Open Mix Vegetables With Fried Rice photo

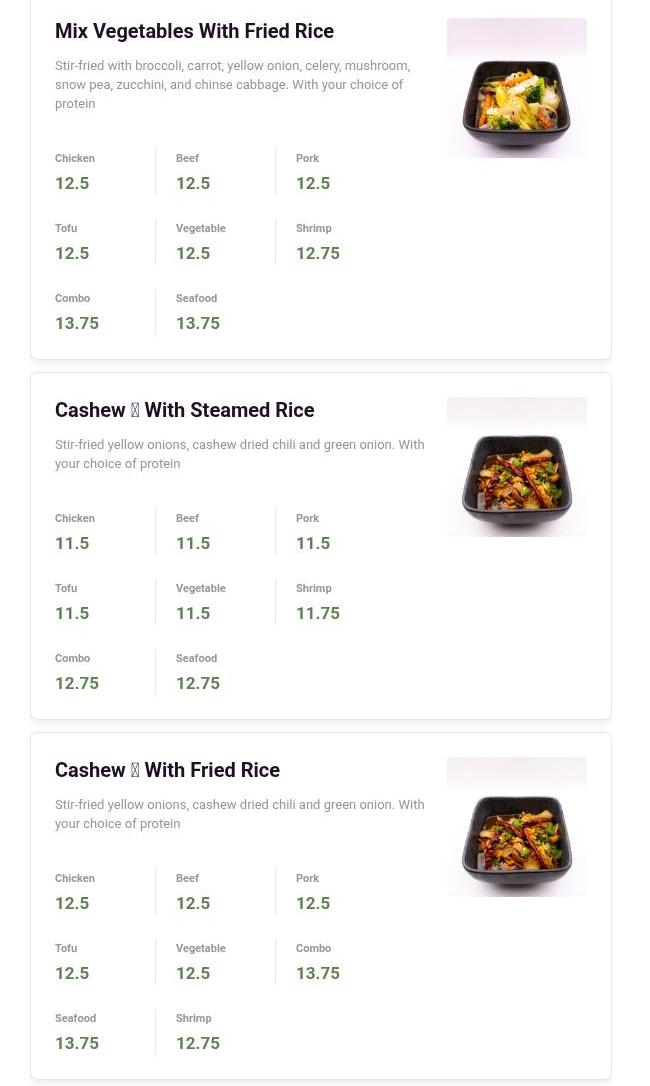(x=516, y=88)
